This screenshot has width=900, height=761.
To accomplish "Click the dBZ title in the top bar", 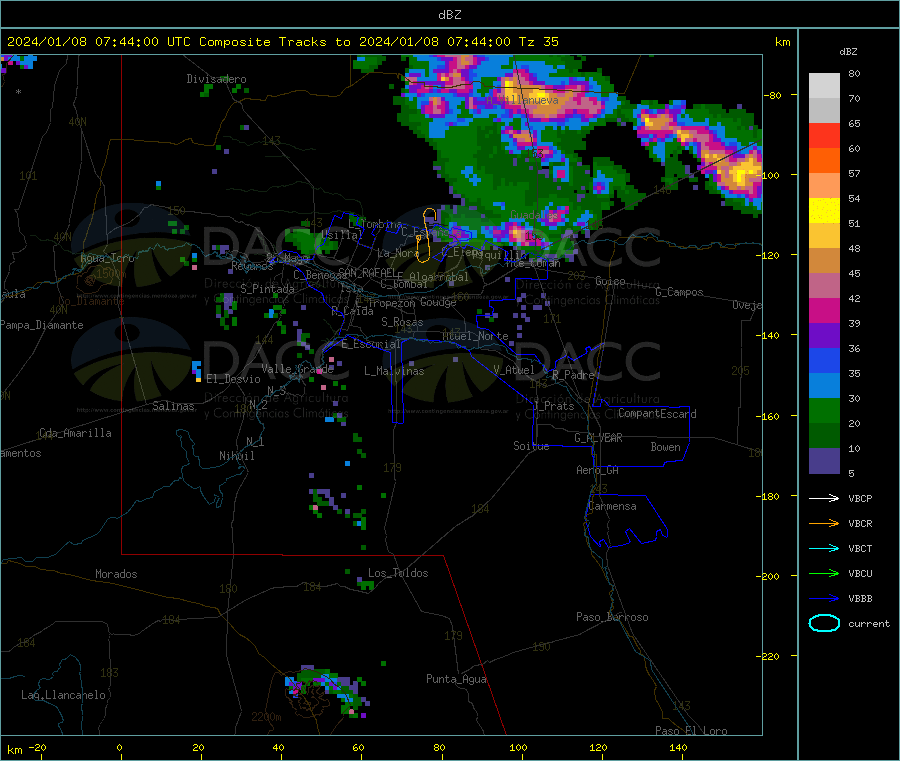I will click(x=449, y=15).
